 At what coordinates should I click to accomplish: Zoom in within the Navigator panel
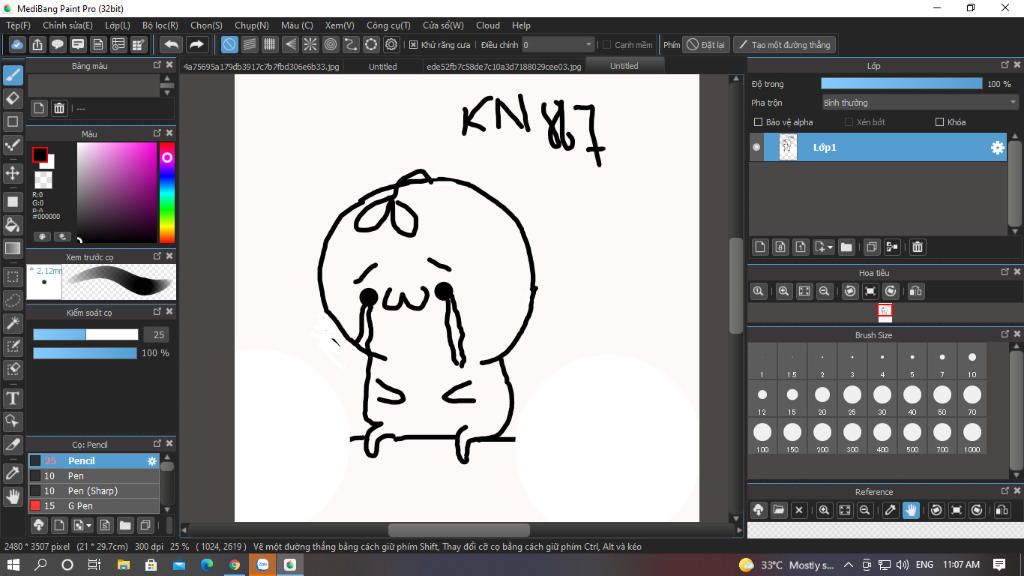tap(784, 291)
